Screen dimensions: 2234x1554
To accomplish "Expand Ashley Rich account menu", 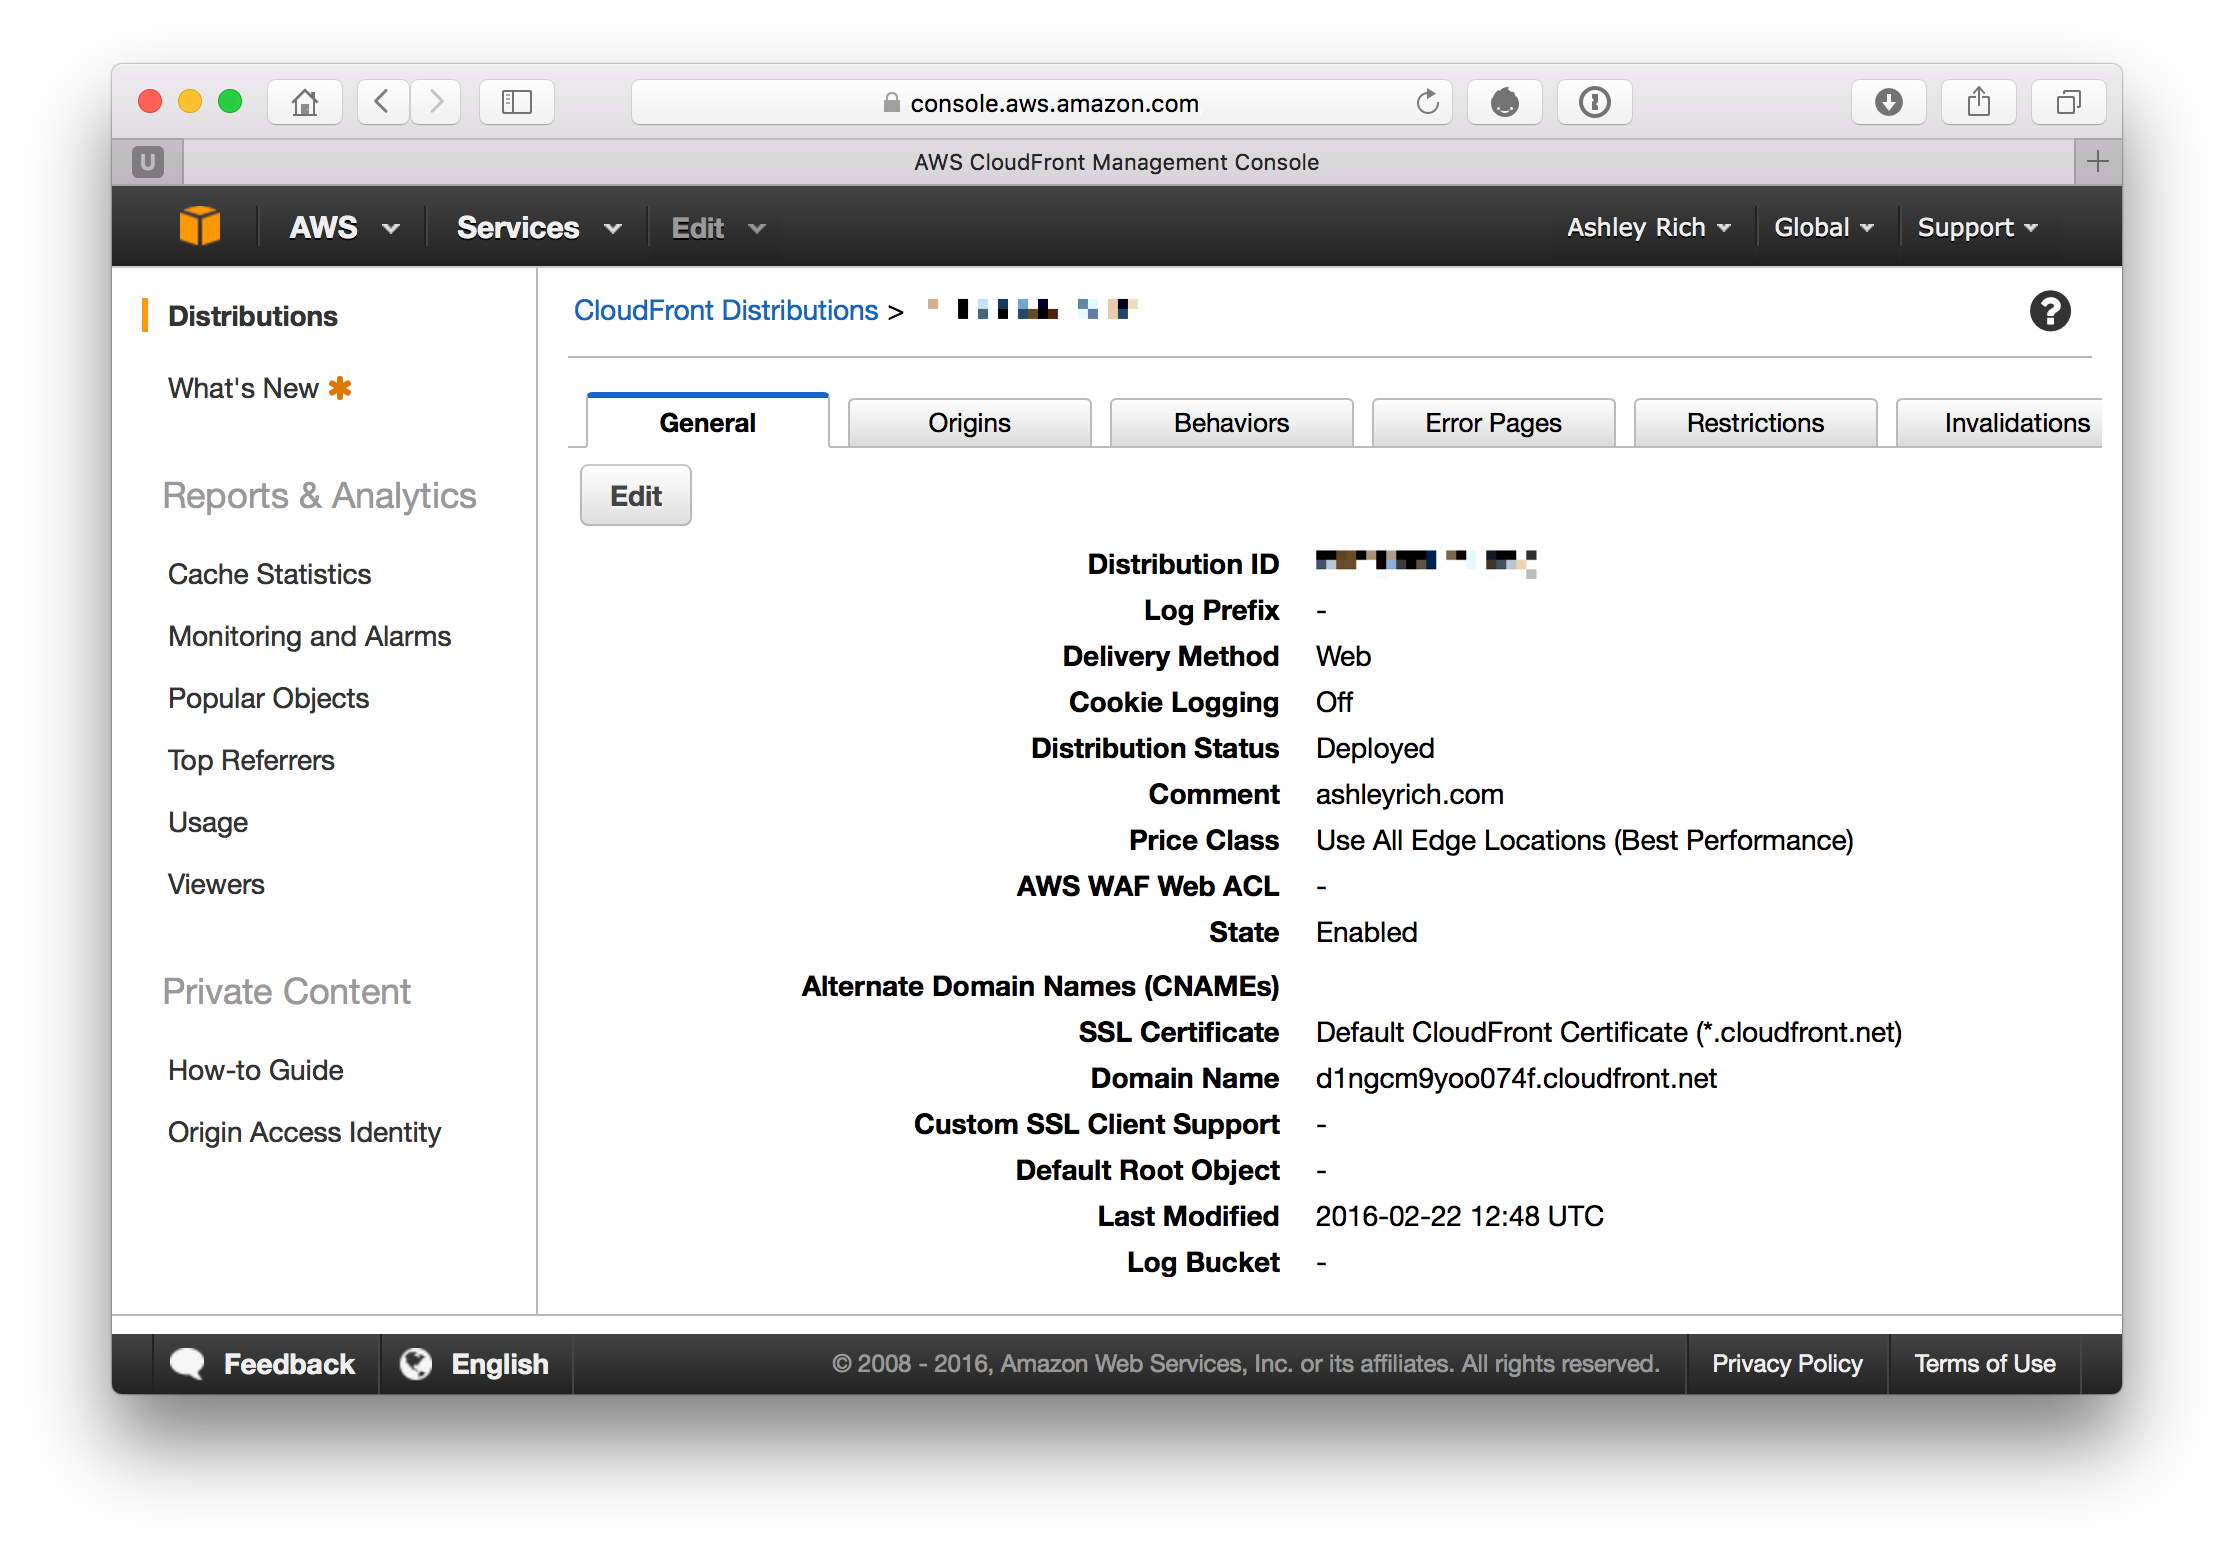I will click(x=1648, y=228).
